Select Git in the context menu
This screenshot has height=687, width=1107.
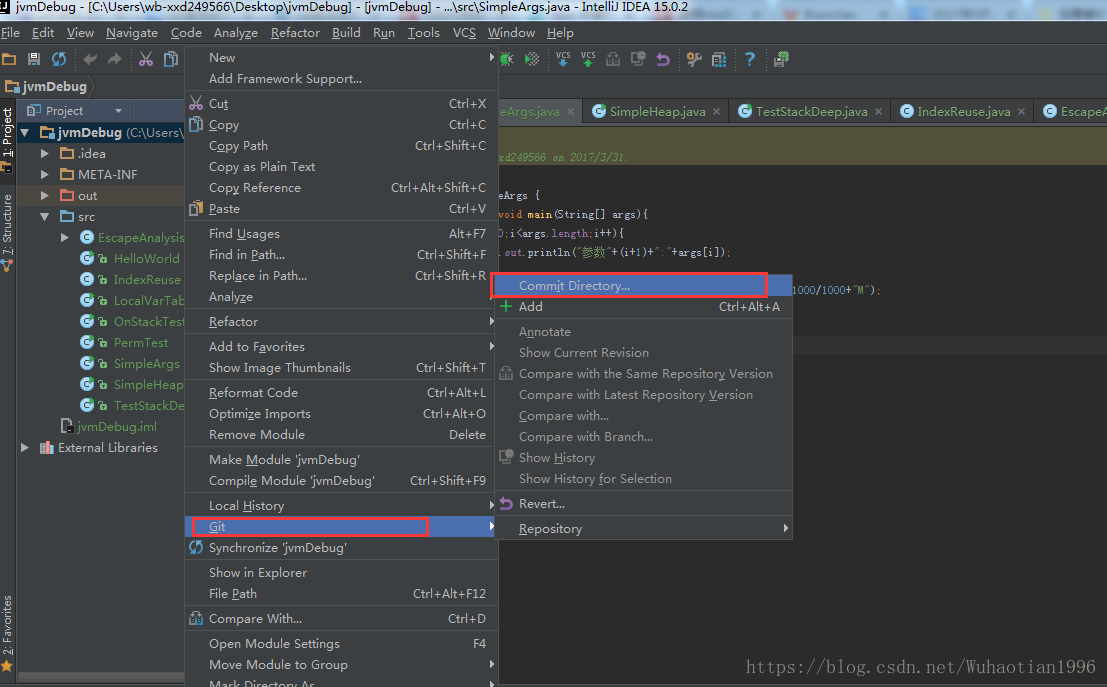[x=340, y=527]
